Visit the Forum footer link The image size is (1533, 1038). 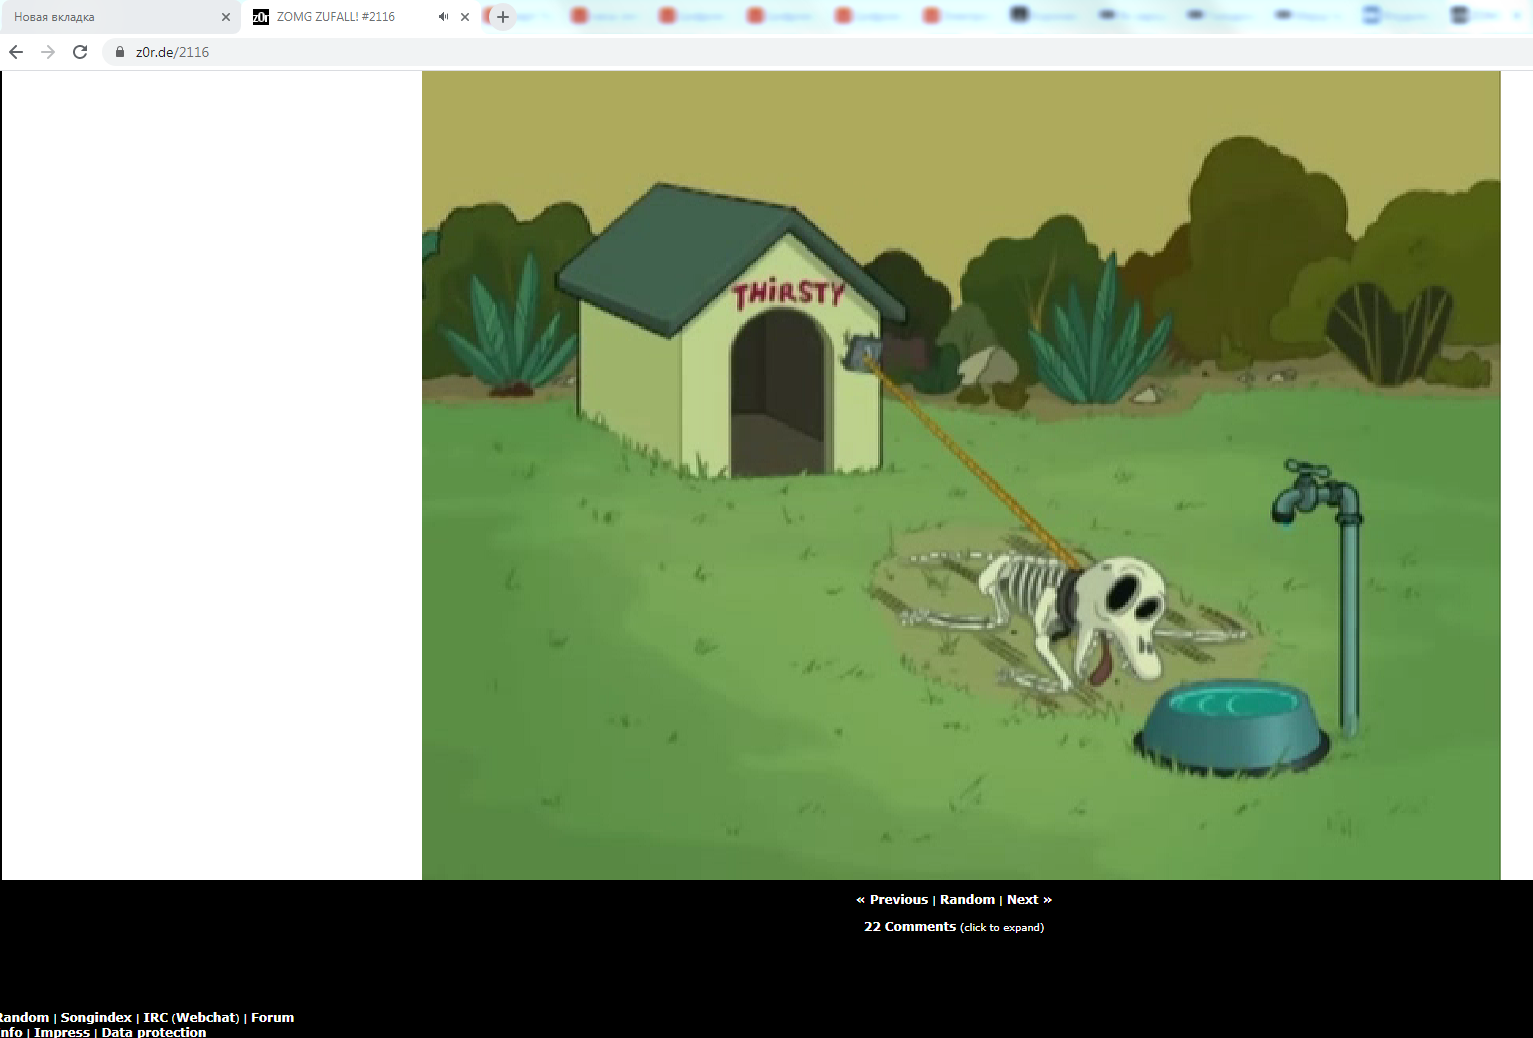[x=272, y=1018]
